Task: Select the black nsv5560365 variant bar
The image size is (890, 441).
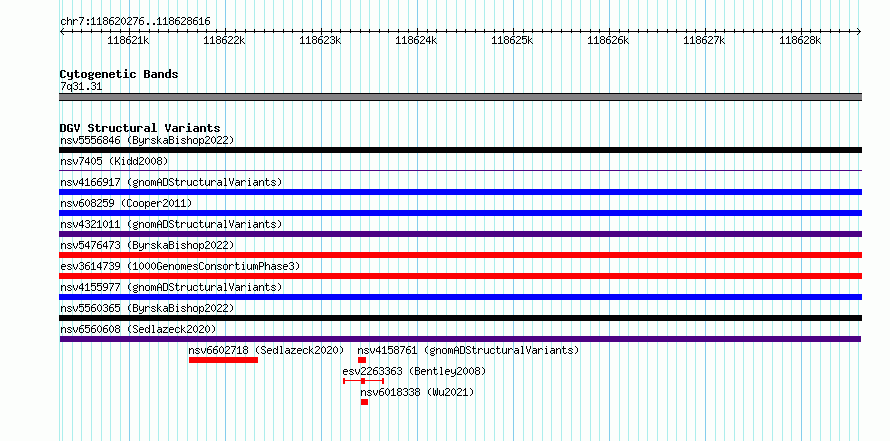Action: tap(461, 318)
